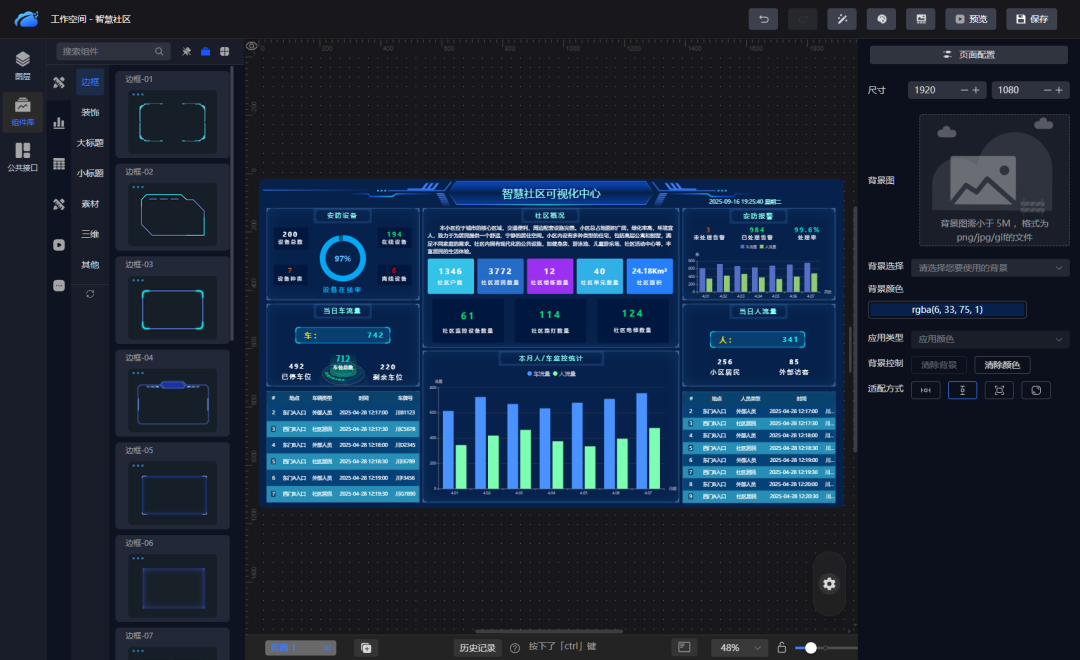Select the blue toolbox icon beside search
The image size is (1080, 660).
205,52
